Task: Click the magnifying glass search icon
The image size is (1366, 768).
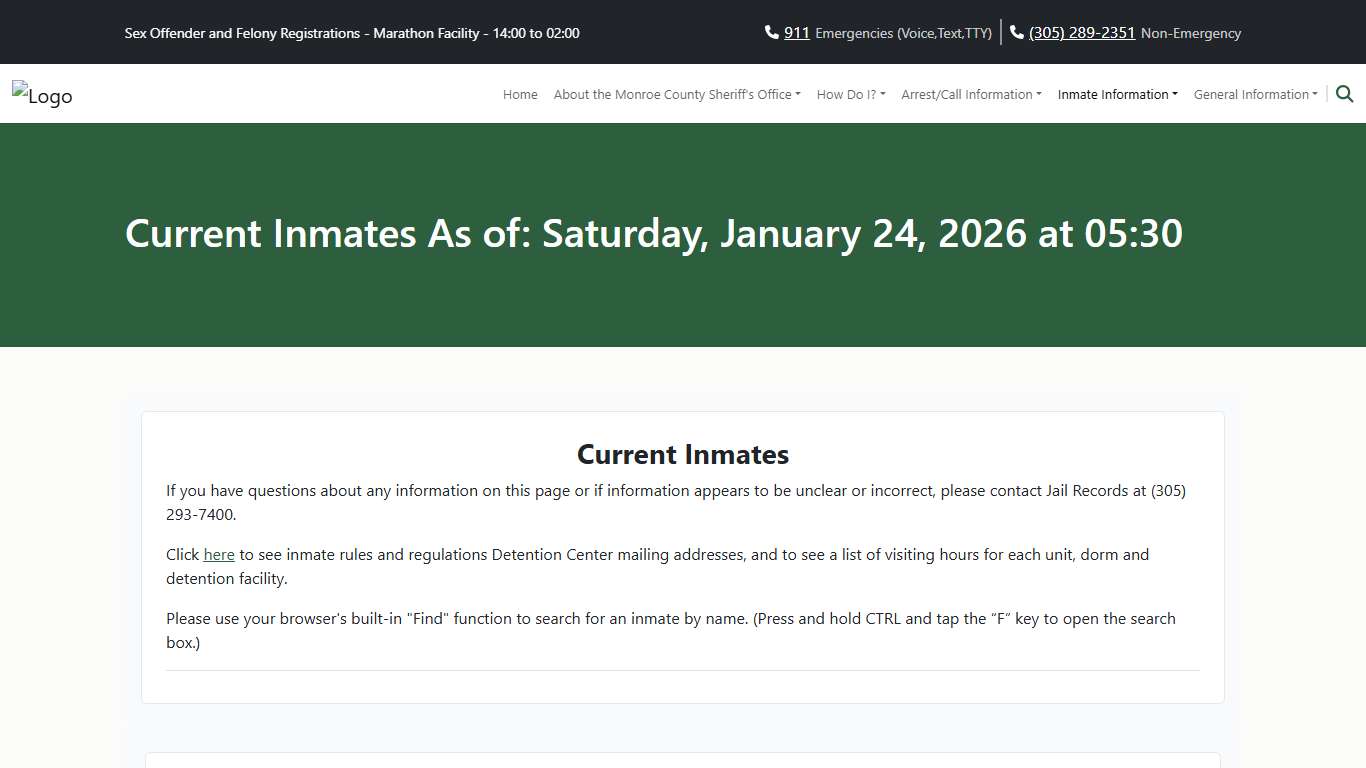Action: (1344, 94)
